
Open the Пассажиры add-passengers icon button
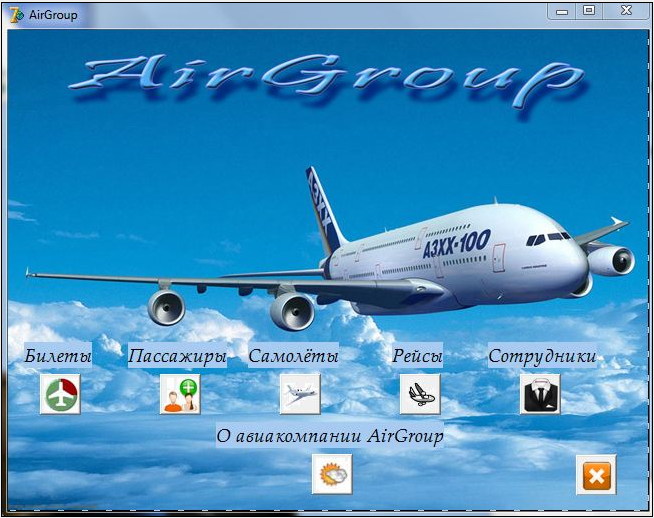click(180, 394)
